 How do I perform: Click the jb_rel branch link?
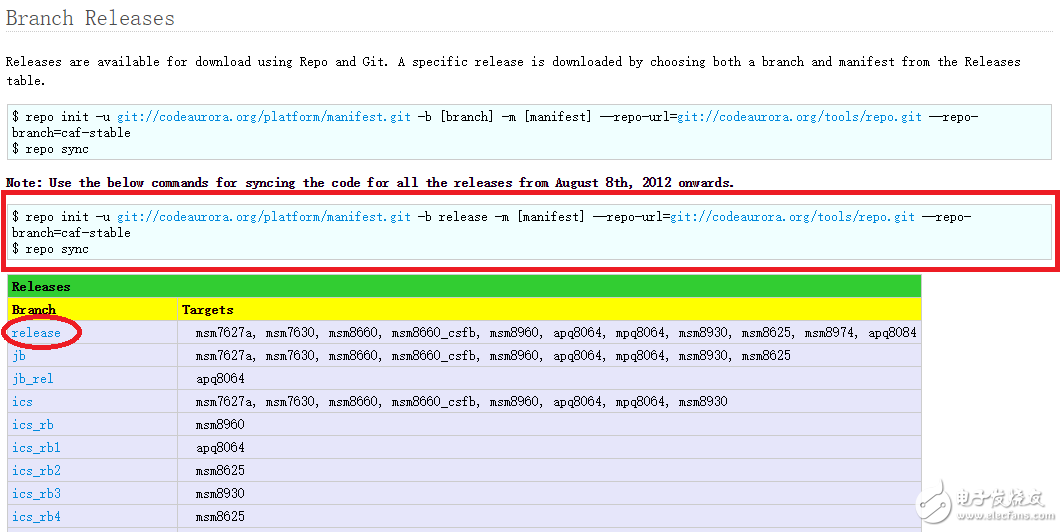click(x=32, y=379)
